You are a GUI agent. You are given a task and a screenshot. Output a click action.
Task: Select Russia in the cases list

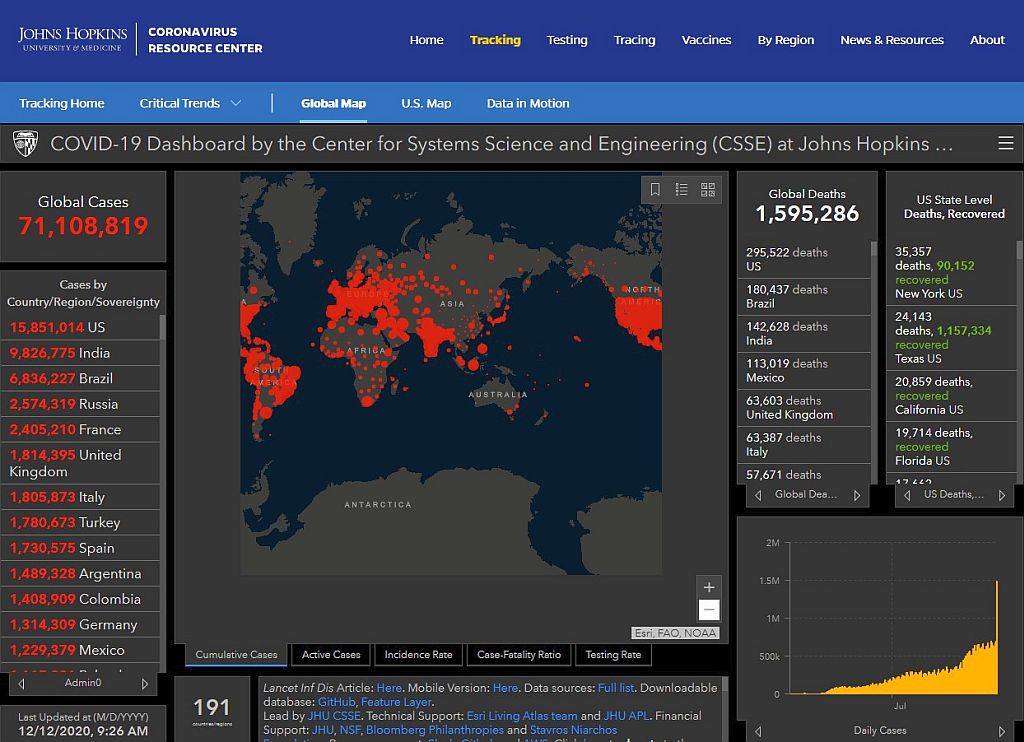80,404
